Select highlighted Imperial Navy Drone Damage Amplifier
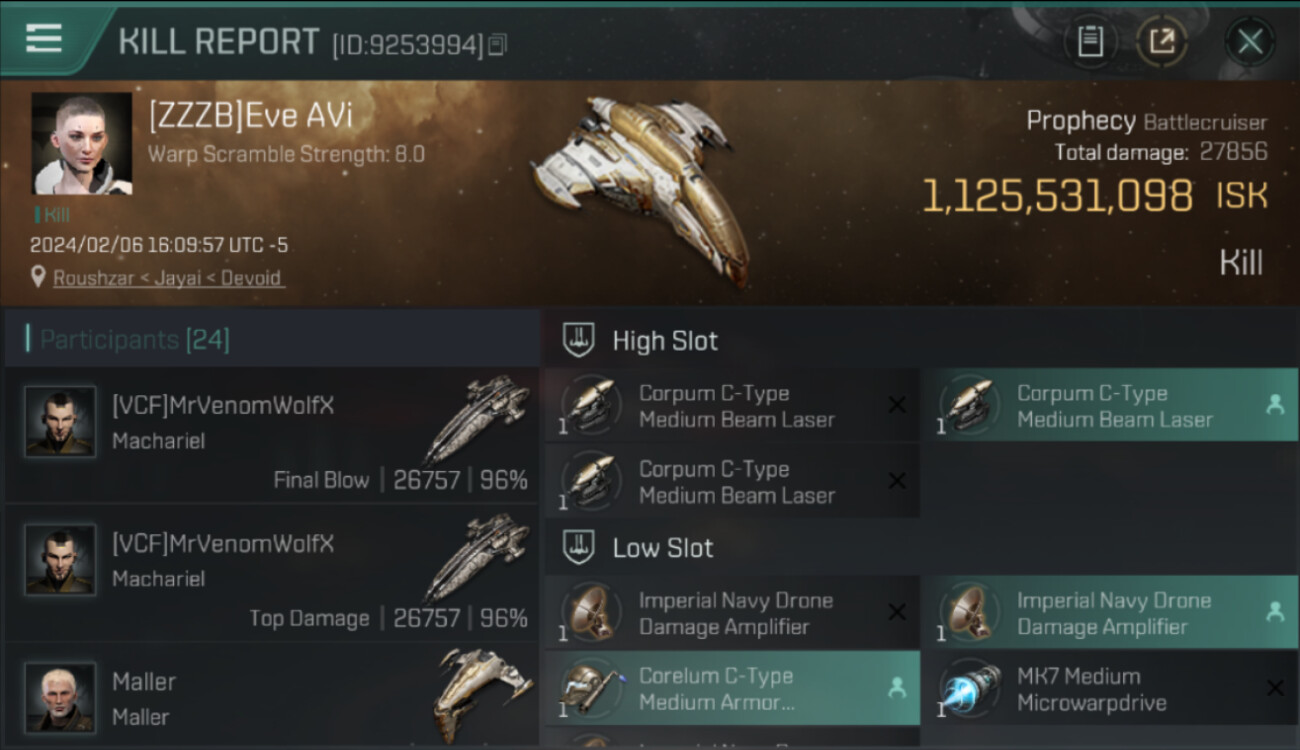Image resolution: width=1300 pixels, height=750 pixels. pos(1110,612)
